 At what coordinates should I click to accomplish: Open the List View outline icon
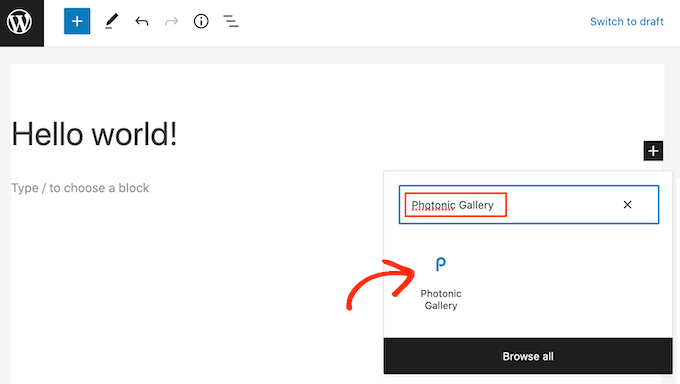pyautogui.click(x=231, y=21)
